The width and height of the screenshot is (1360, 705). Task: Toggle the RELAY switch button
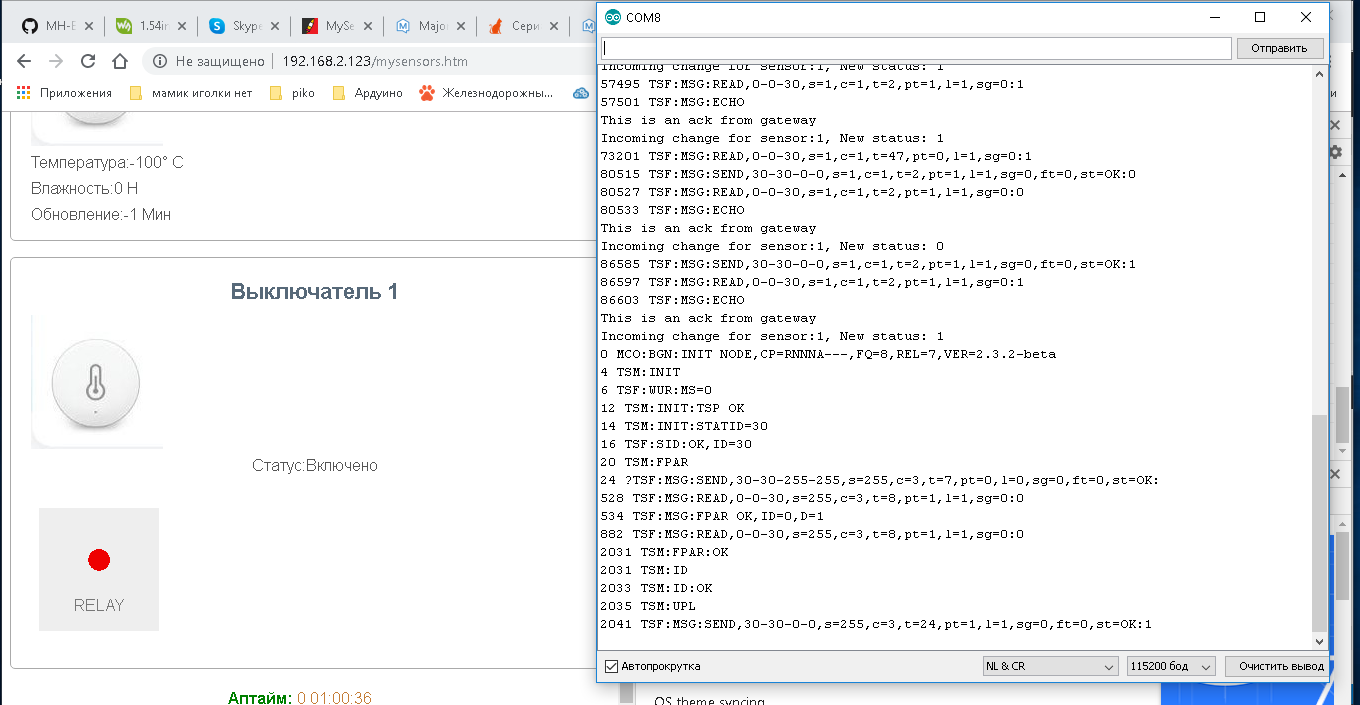coord(99,569)
